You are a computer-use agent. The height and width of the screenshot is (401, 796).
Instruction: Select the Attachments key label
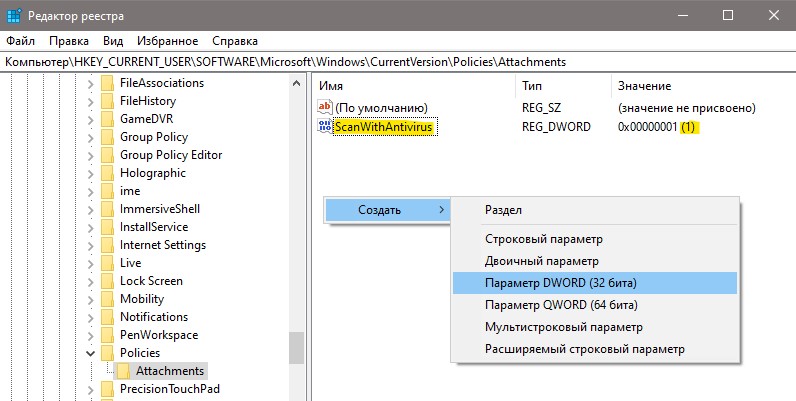pos(170,371)
